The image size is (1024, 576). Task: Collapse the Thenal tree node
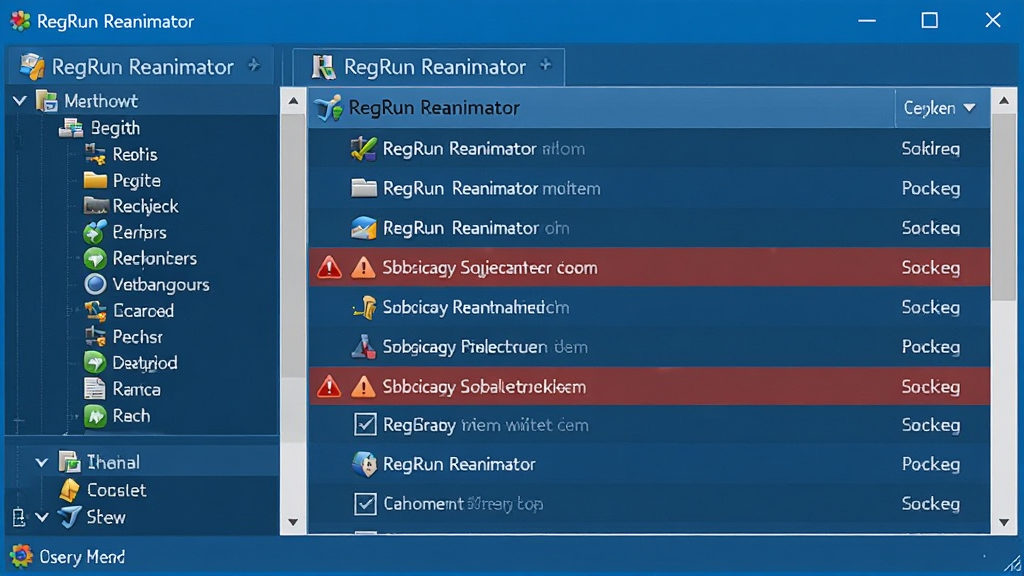[x=42, y=462]
